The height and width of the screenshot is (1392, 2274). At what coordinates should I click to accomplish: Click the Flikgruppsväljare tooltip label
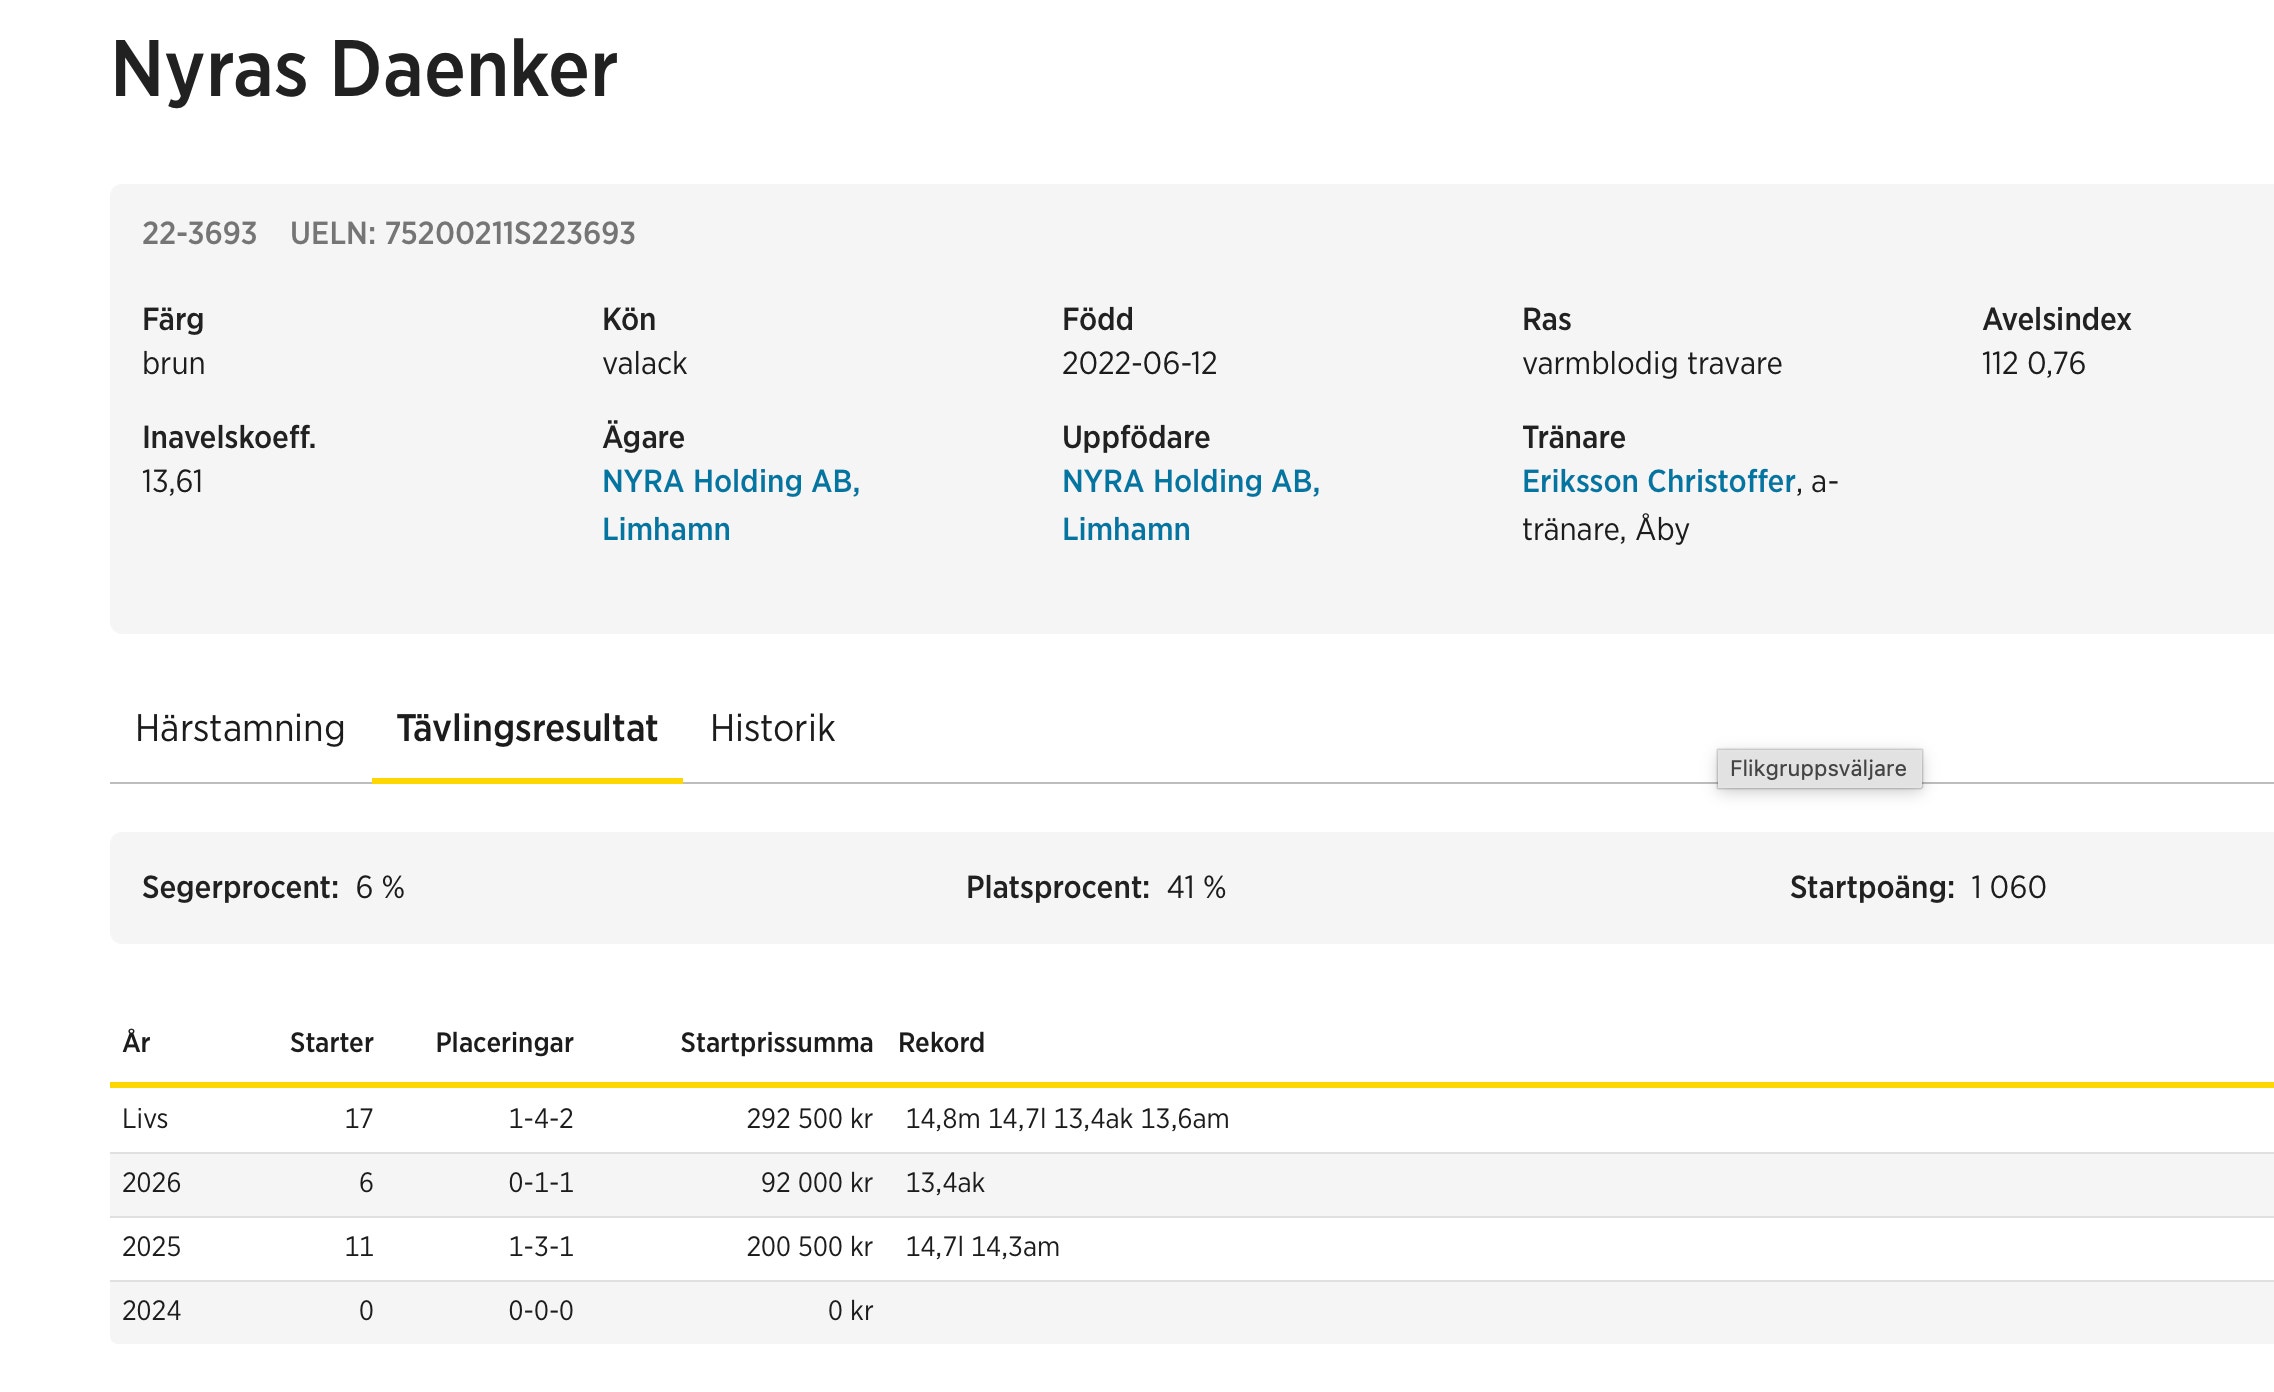tap(1818, 769)
